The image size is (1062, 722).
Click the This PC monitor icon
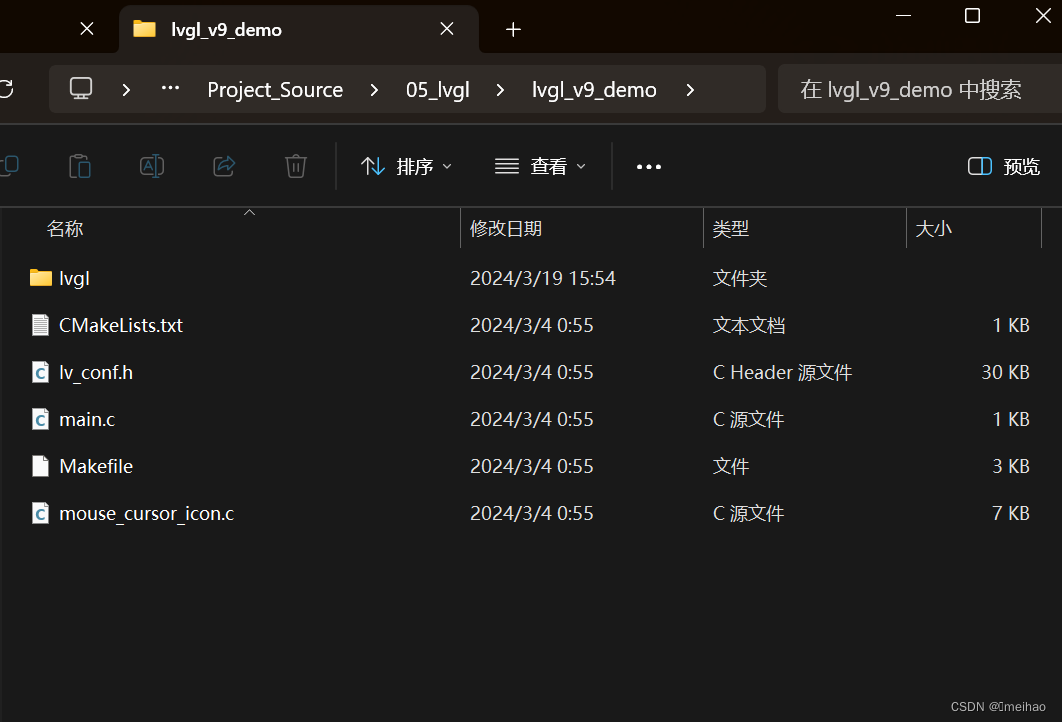click(81, 89)
